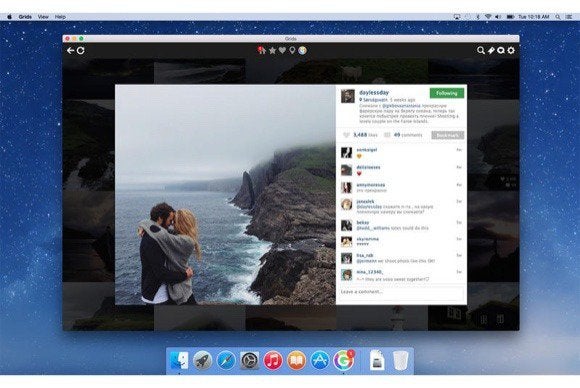Viewport: 580px width, 388px height.
Task: Open the profile avatar icon in the toolbar
Action: coord(302,50)
